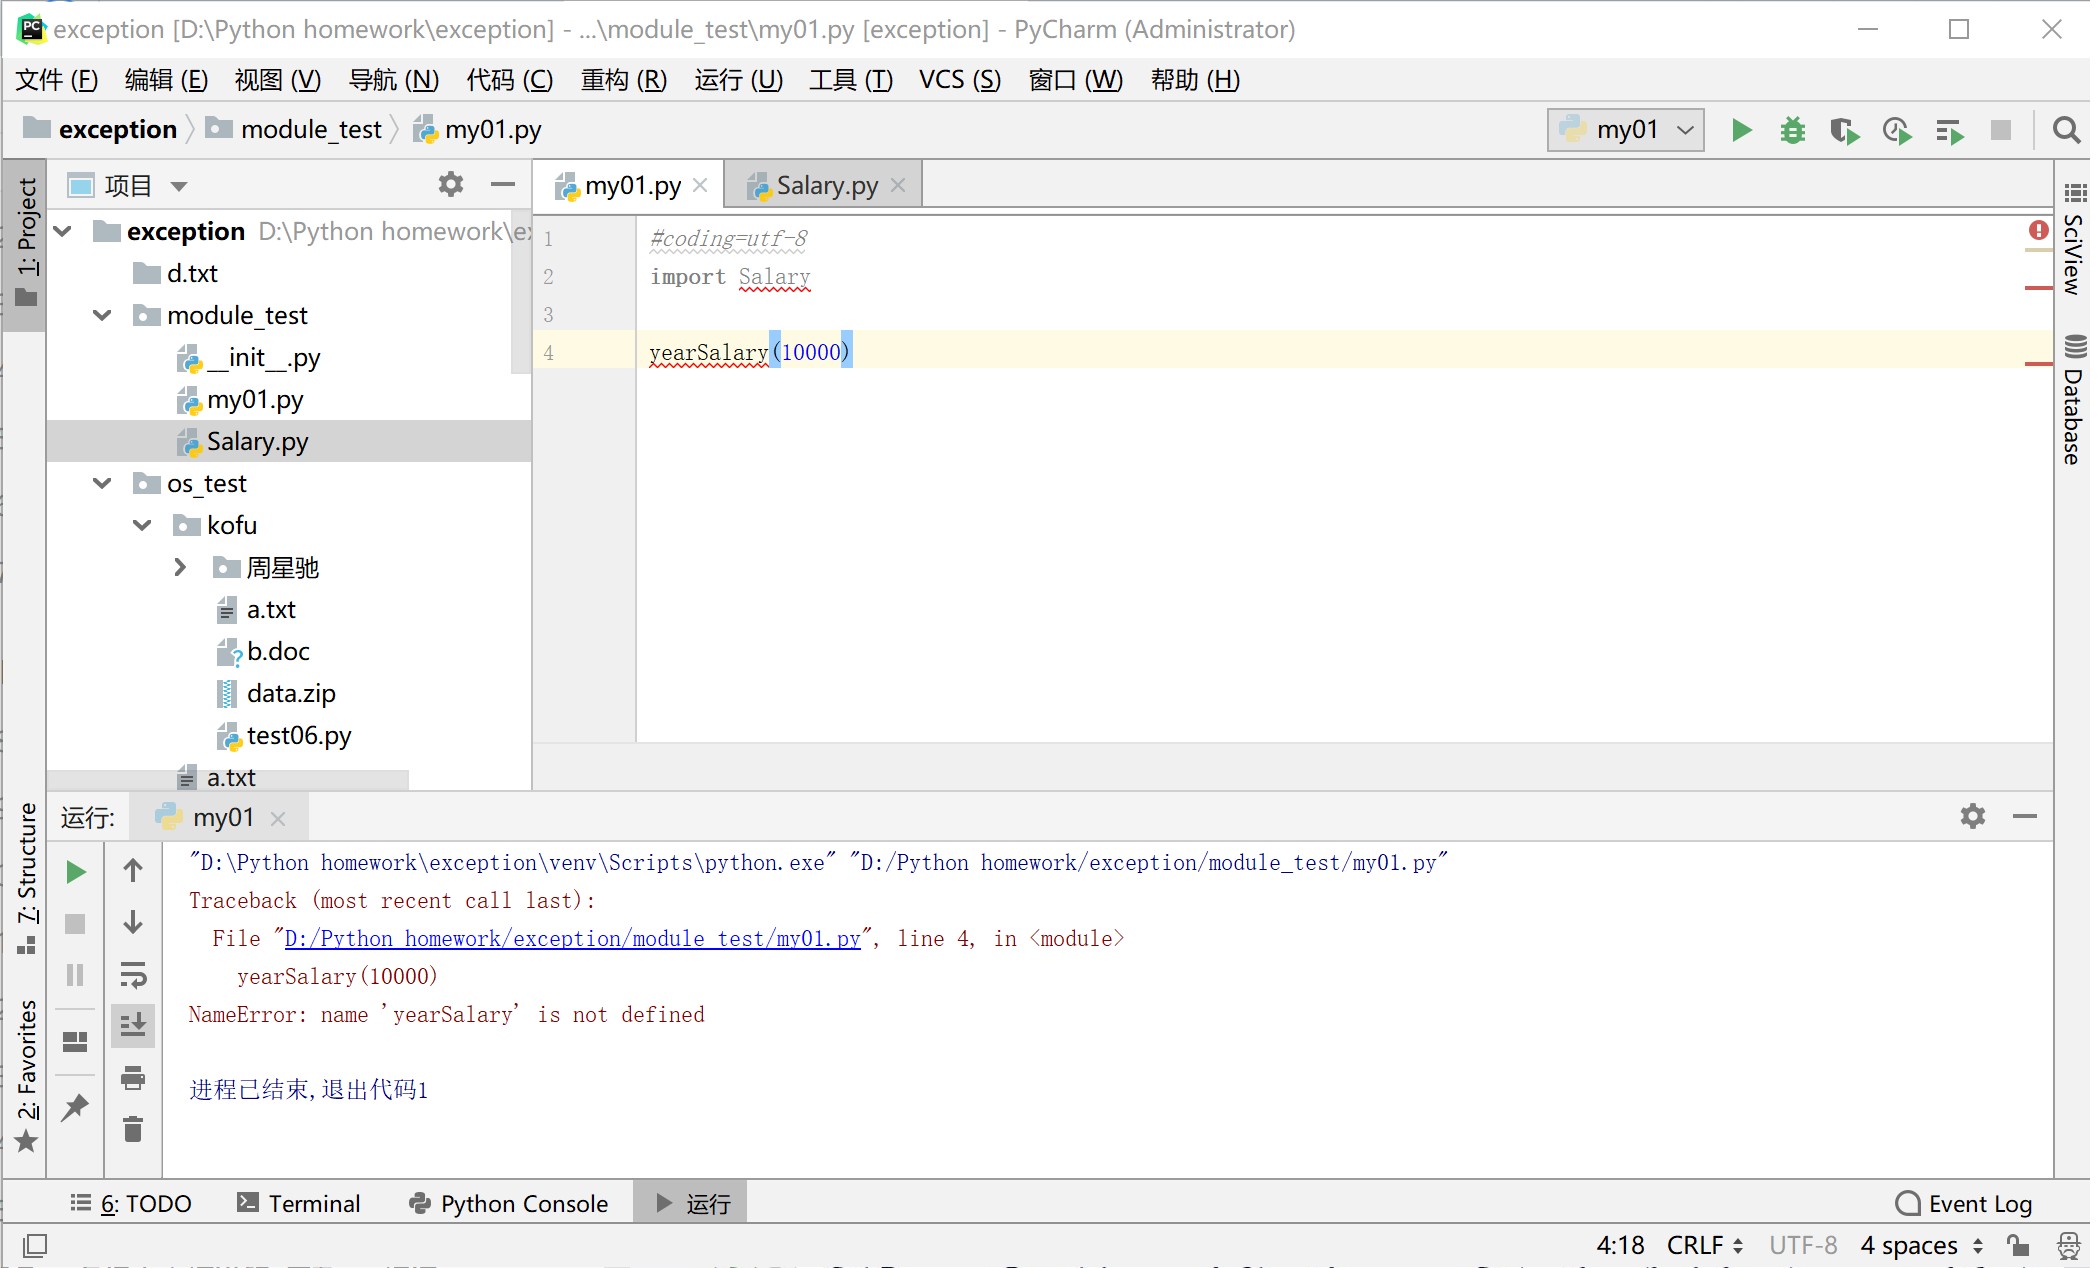Clear all console output with trash icon
Viewport: 2100px width, 1268px height.
tap(132, 1130)
